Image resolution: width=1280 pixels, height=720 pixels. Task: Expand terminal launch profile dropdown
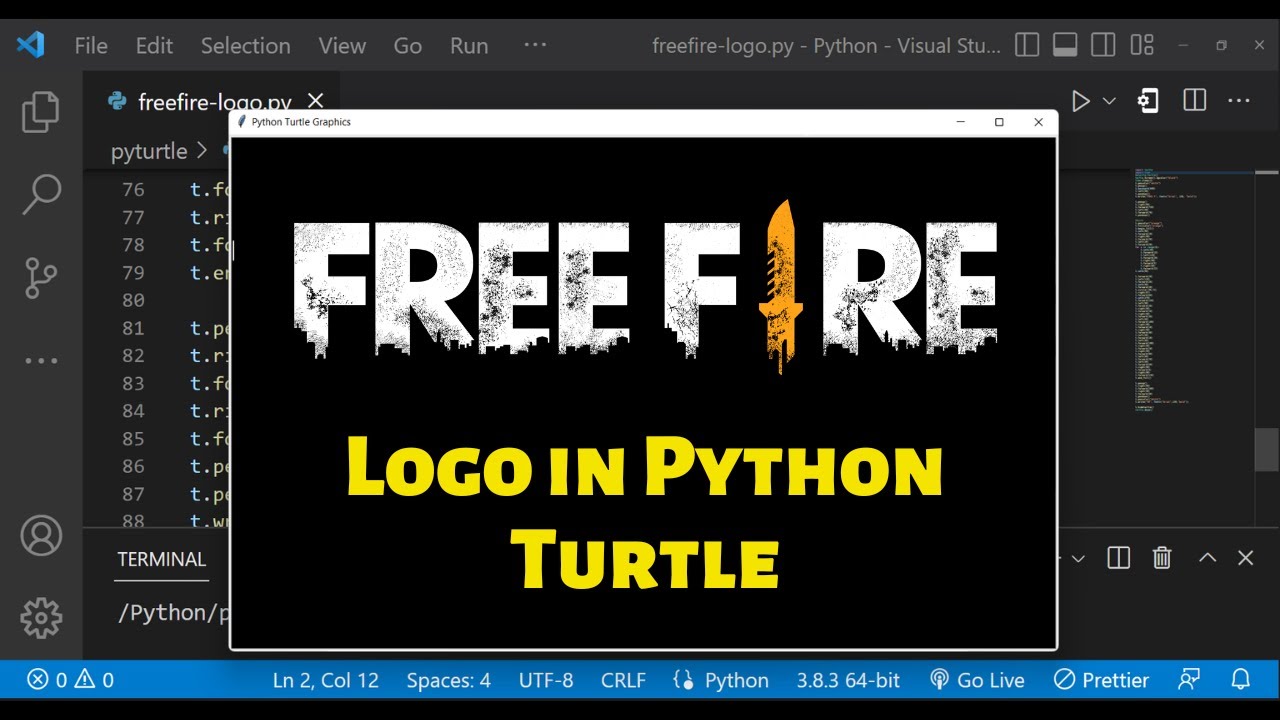[1077, 558]
